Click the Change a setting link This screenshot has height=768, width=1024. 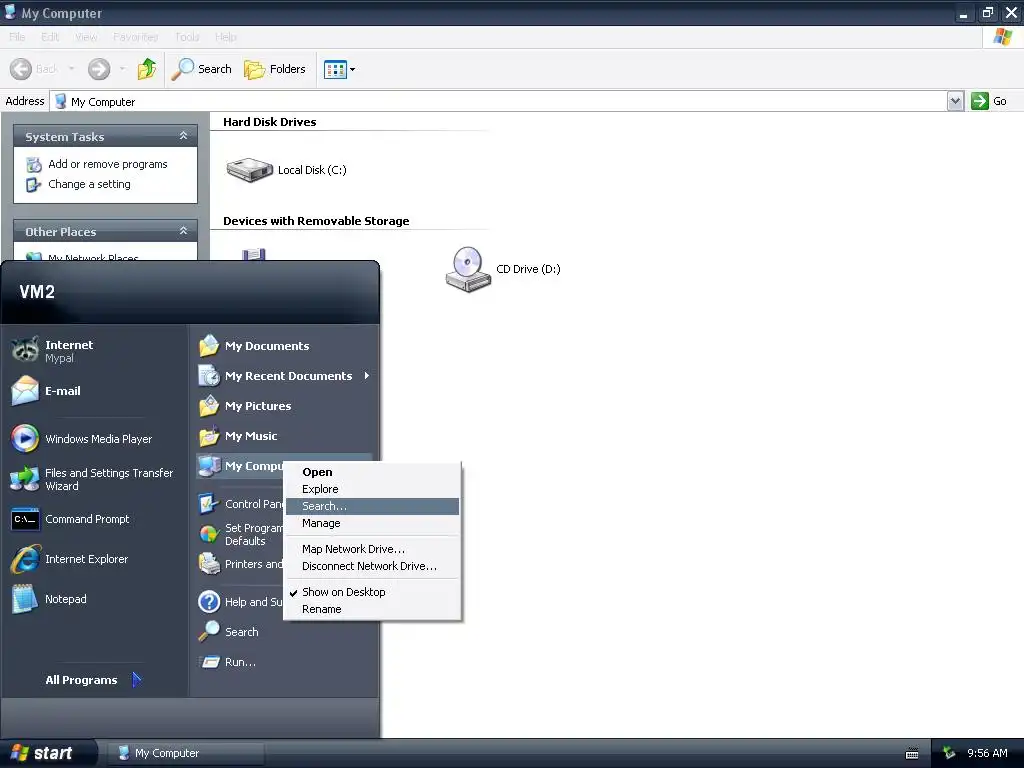(89, 184)
